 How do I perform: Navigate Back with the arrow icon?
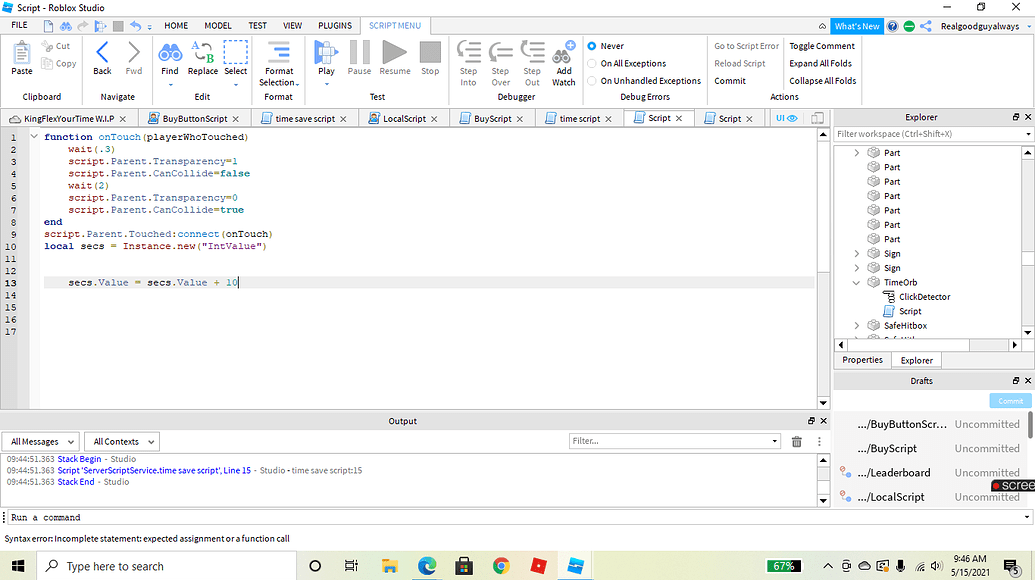tap(102, 52)
